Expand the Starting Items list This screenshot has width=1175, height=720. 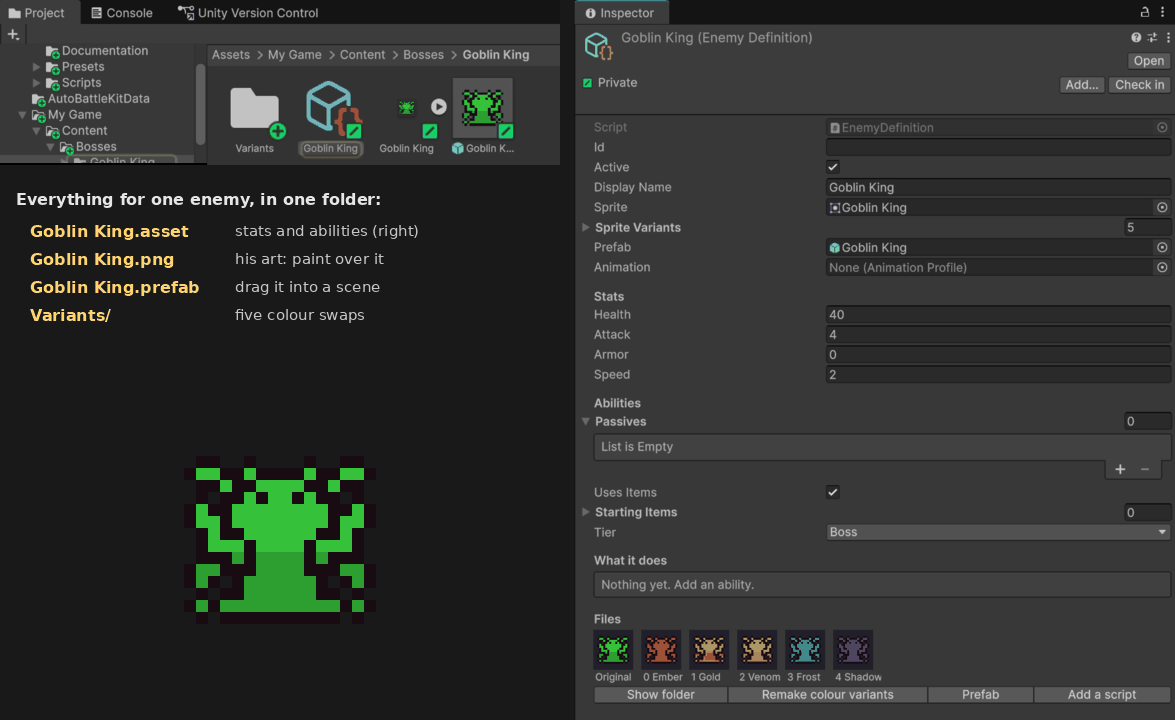[586, 512]
